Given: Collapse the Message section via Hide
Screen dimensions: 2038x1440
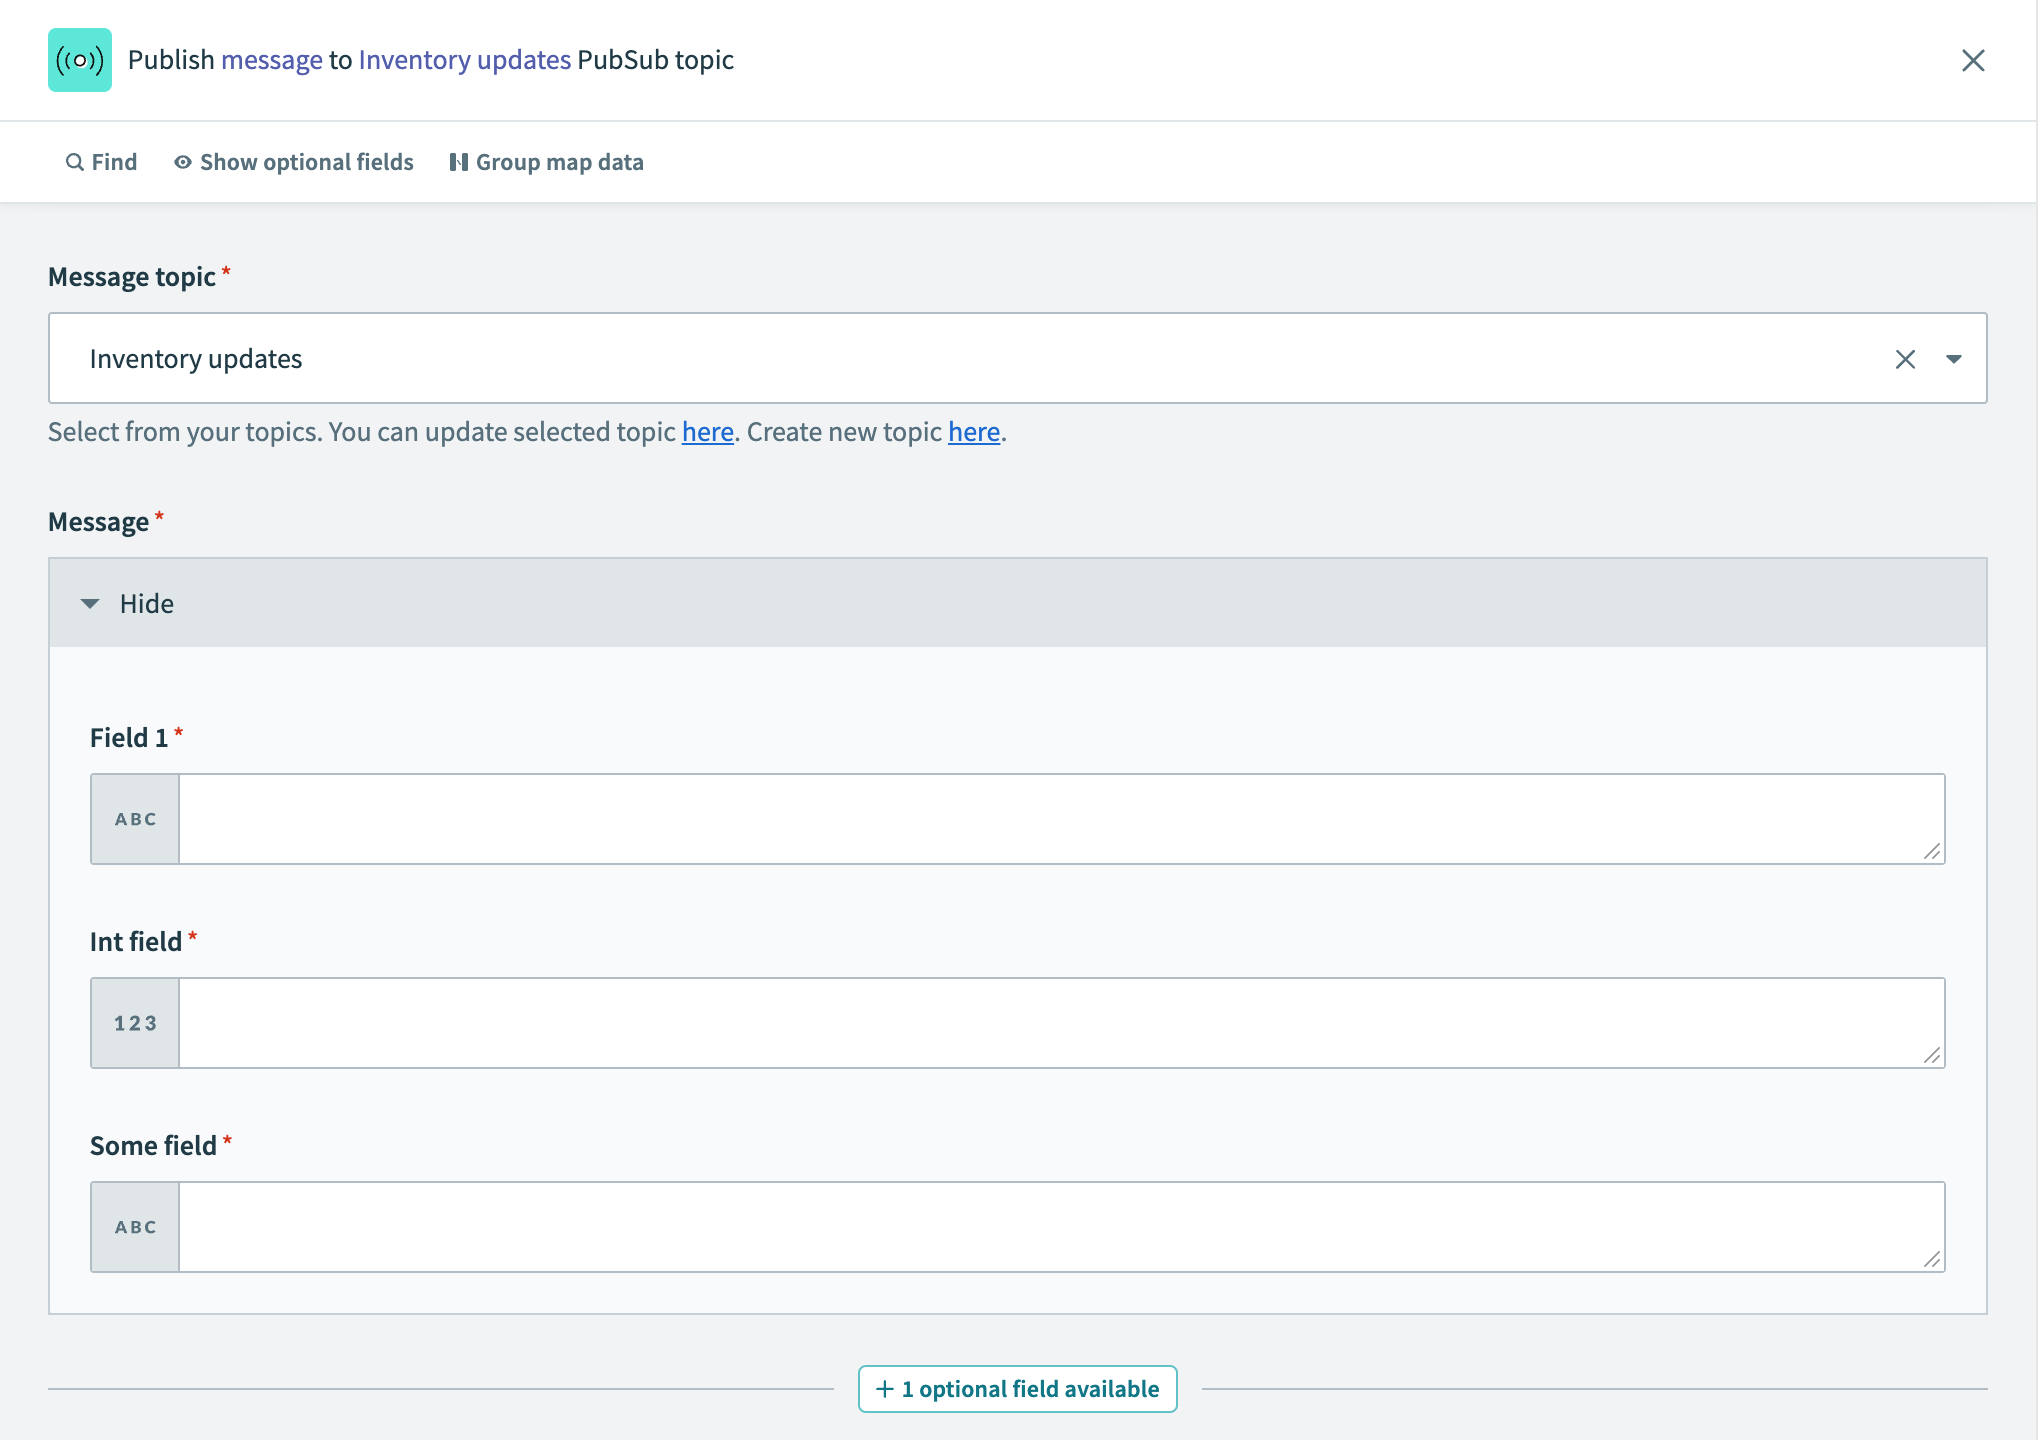Looking at the screenshot, I should click(146, 603).
